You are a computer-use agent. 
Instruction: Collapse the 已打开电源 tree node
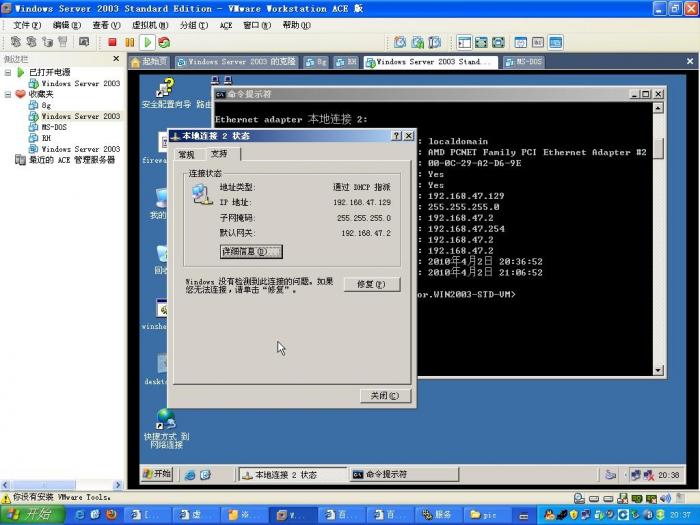tap(8, 72)
